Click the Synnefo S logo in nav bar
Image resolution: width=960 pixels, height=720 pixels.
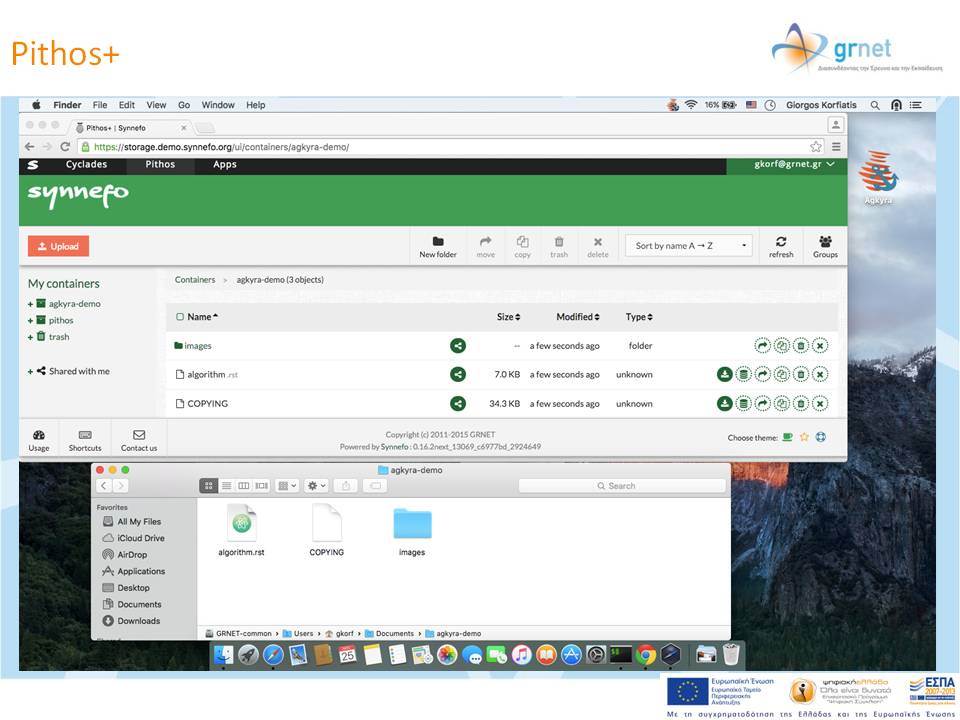33,165
